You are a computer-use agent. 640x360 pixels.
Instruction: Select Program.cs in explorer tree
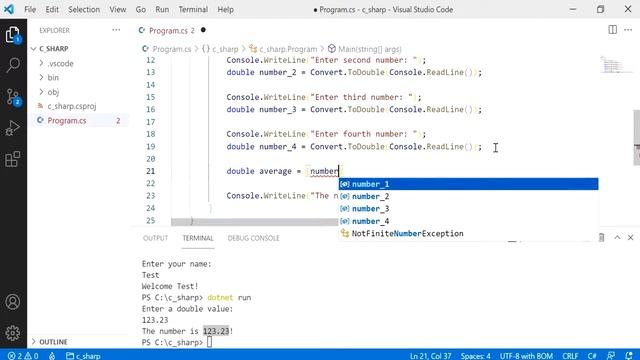(x=67, y=120)
